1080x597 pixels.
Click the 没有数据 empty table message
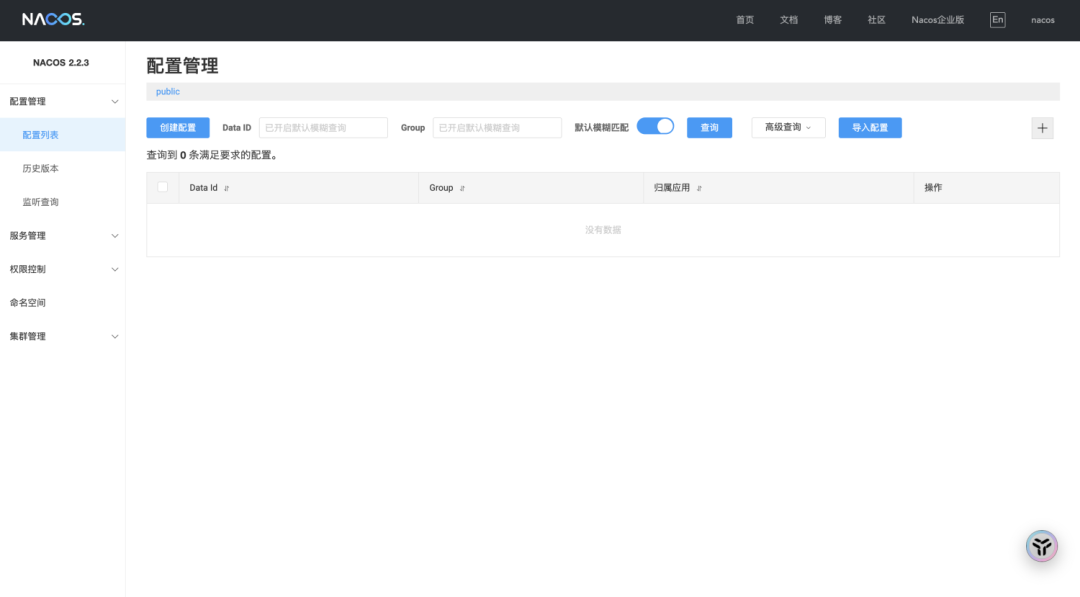[x=603, y=230]
